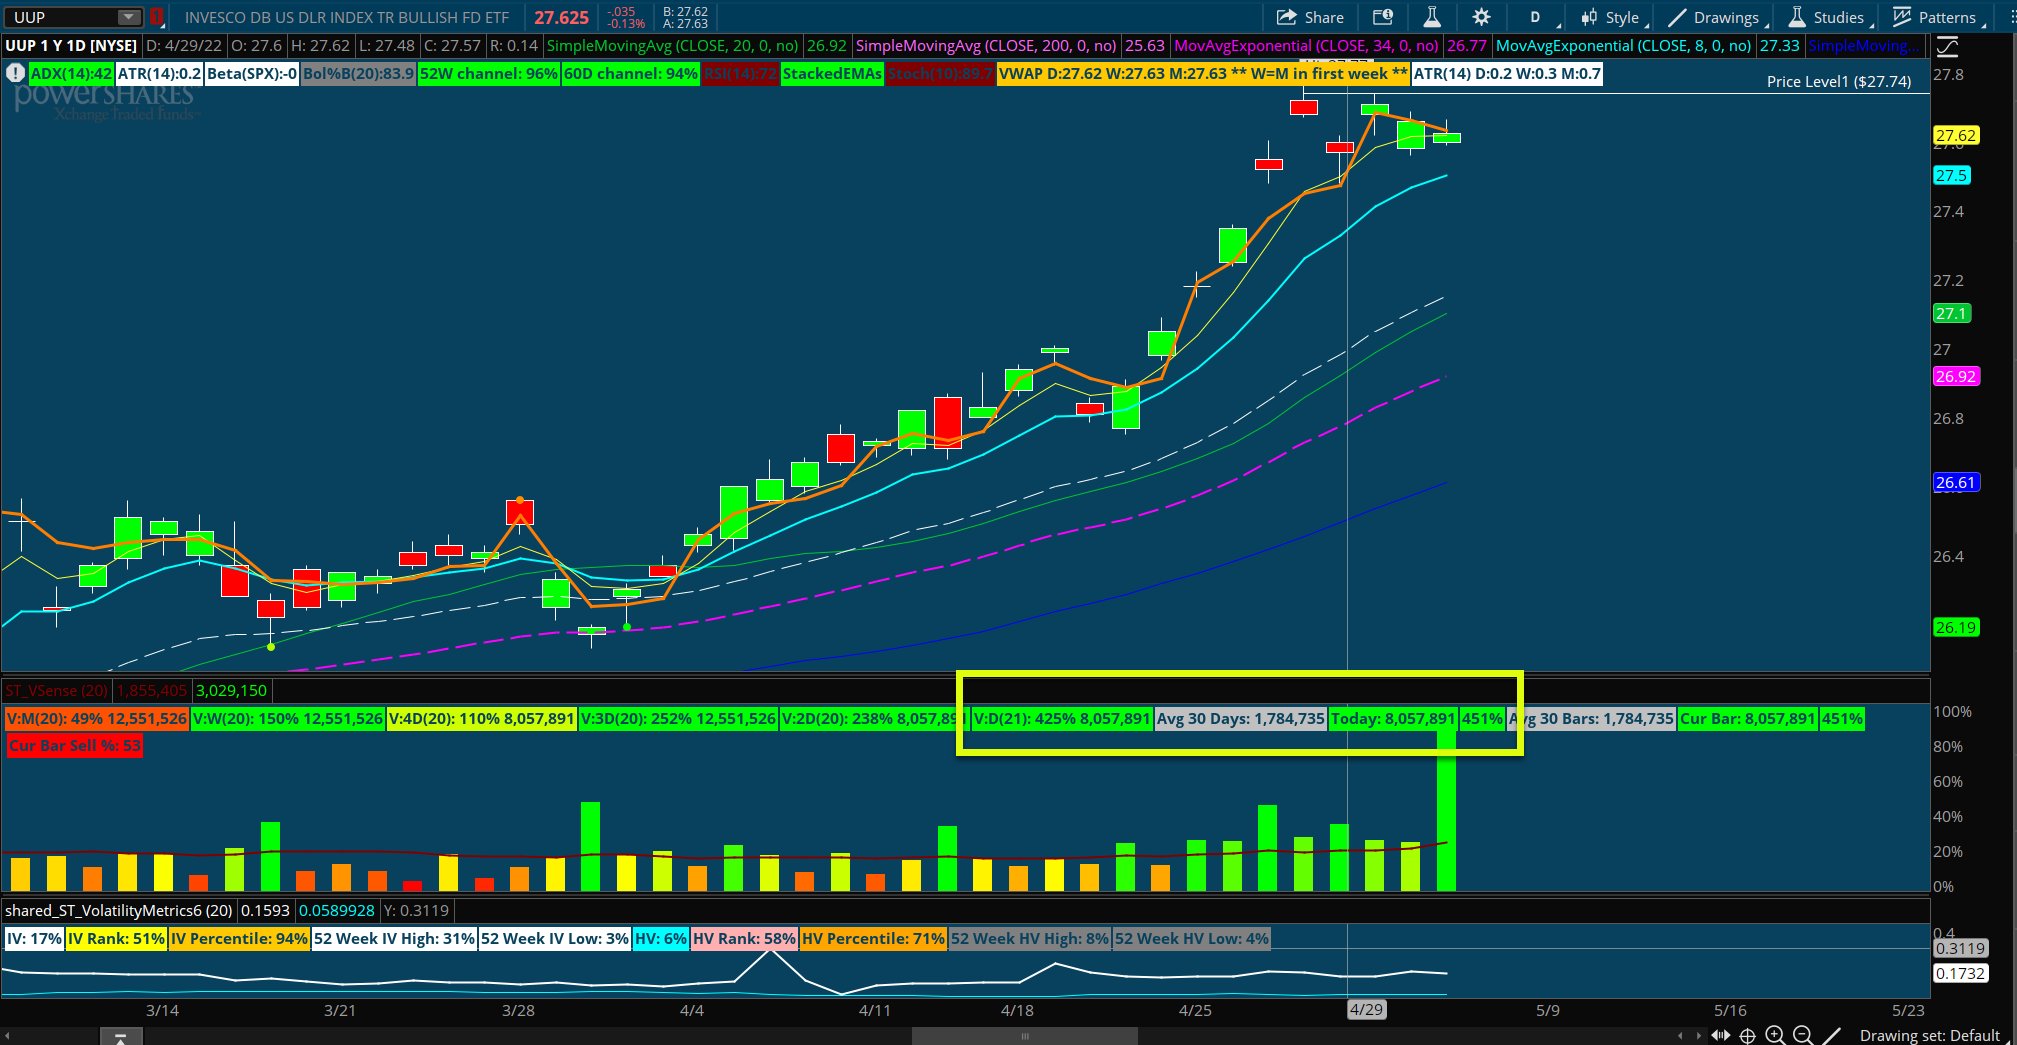Open the Drawing set: Default selector
This screenshot has width=2017, height=1045.
pyautogui.click(x=1930, y=1036)
